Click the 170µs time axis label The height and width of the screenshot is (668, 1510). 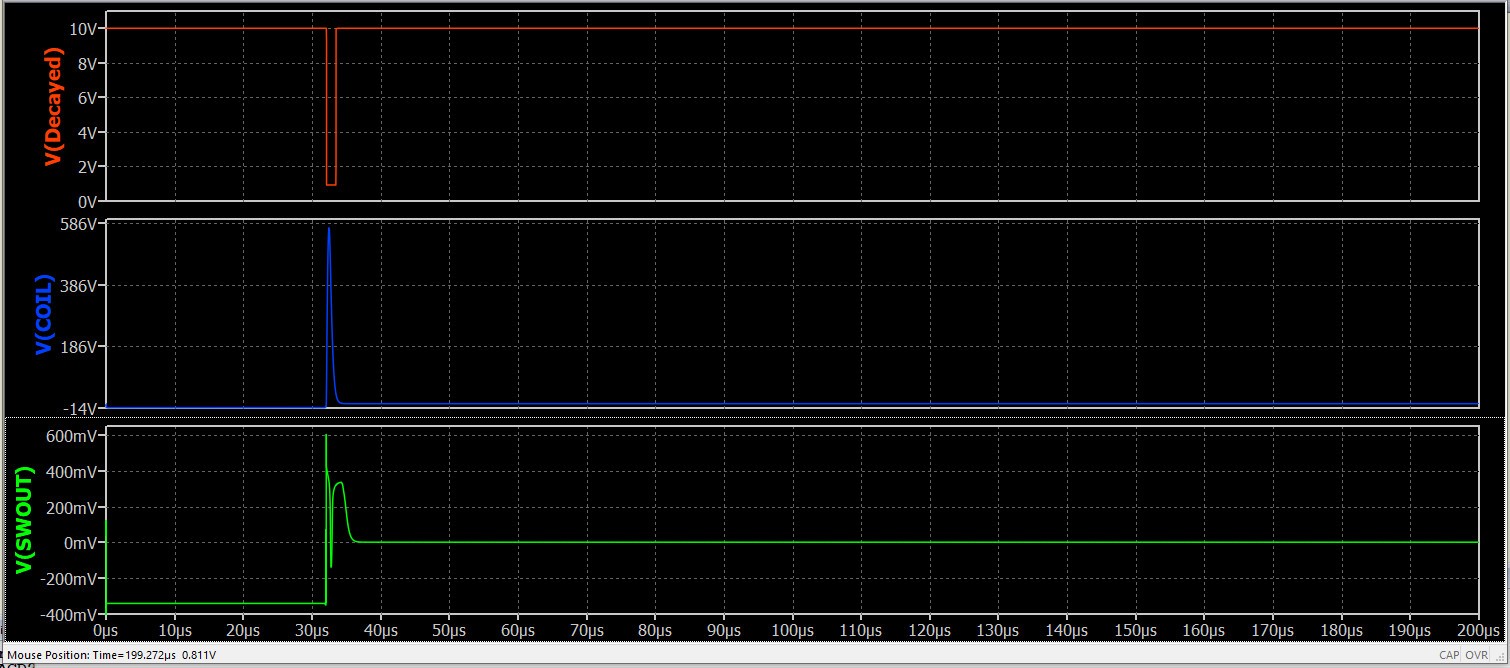pyautogui.click(x=1273, y=631)
